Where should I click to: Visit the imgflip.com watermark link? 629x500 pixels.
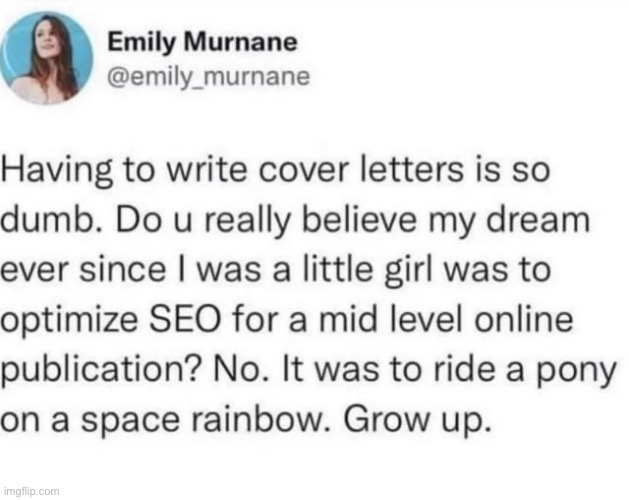pos(31,491)
